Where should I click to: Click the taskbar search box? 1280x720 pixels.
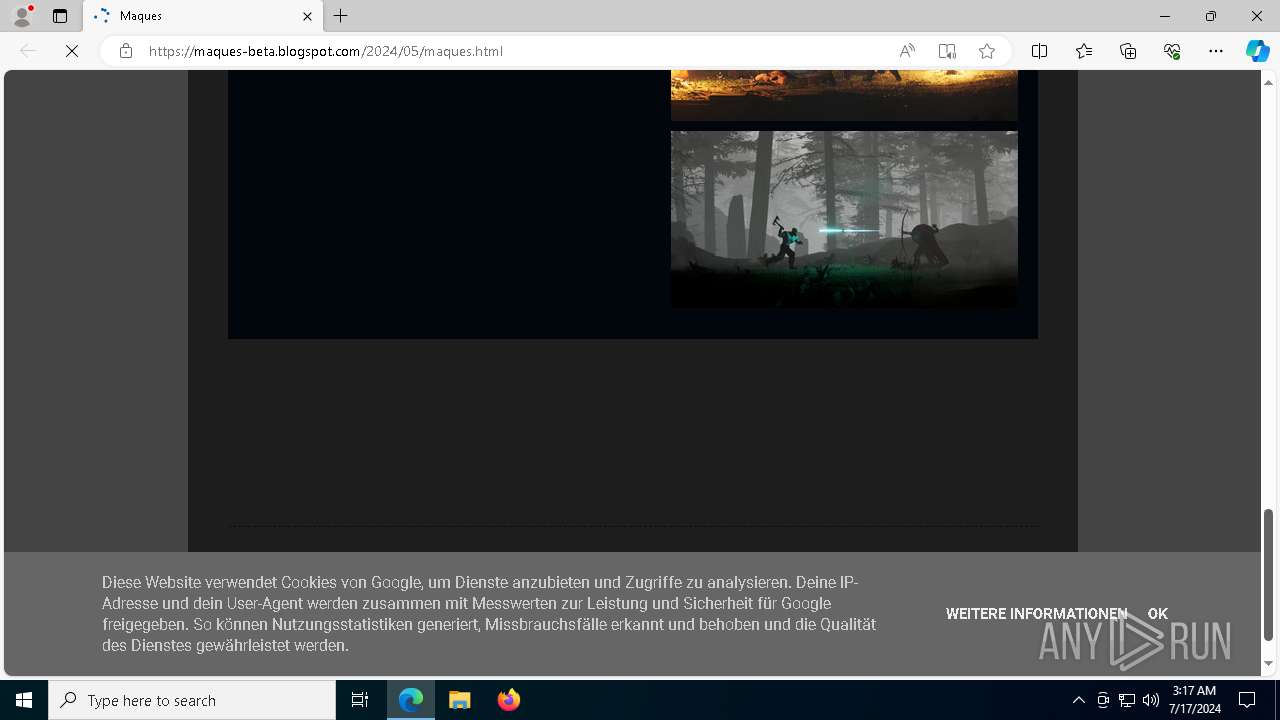tap(192, 700)
